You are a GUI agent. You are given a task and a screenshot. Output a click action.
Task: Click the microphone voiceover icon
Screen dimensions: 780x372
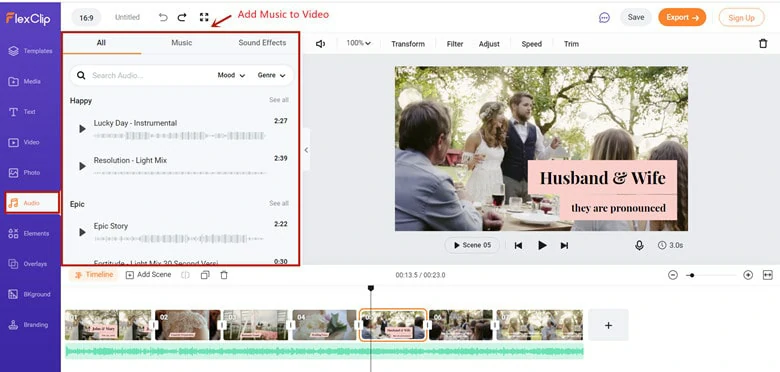(639, 245)
